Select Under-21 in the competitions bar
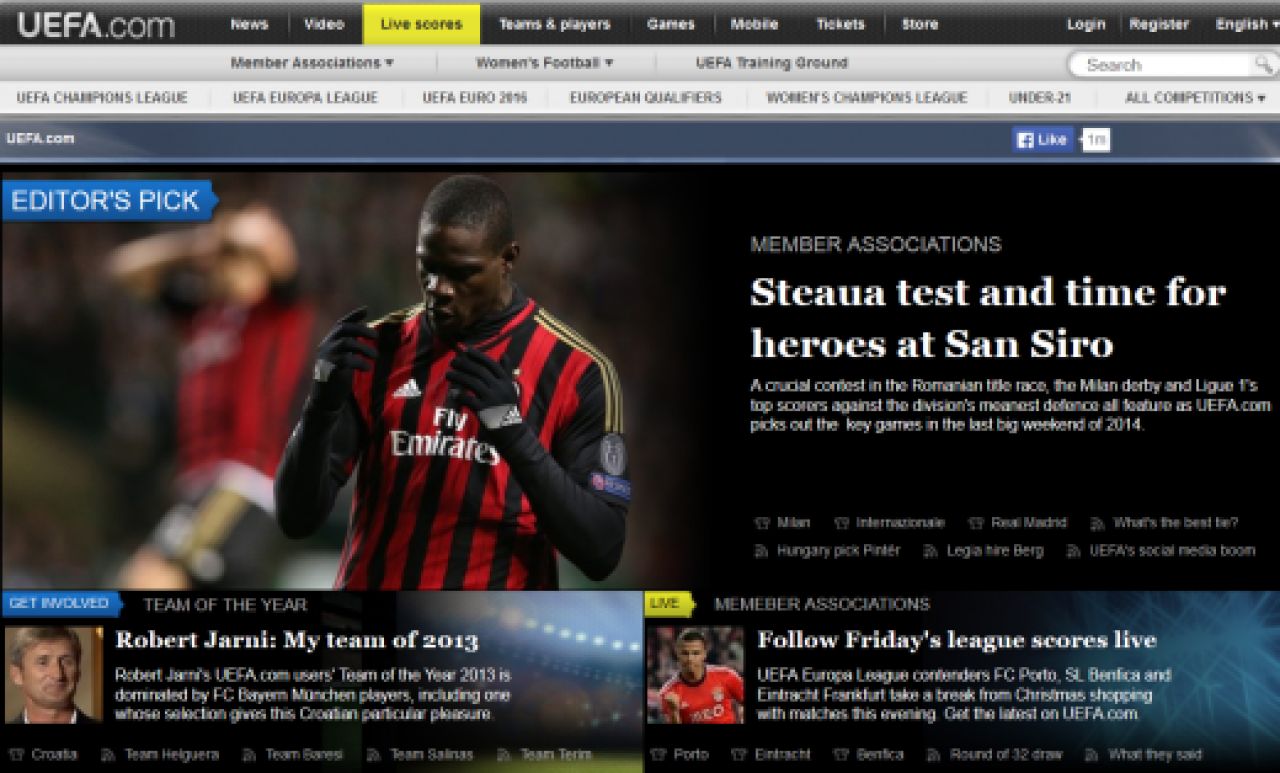The width and height of the screenshot is (1280, 773). pos(1039,98)
